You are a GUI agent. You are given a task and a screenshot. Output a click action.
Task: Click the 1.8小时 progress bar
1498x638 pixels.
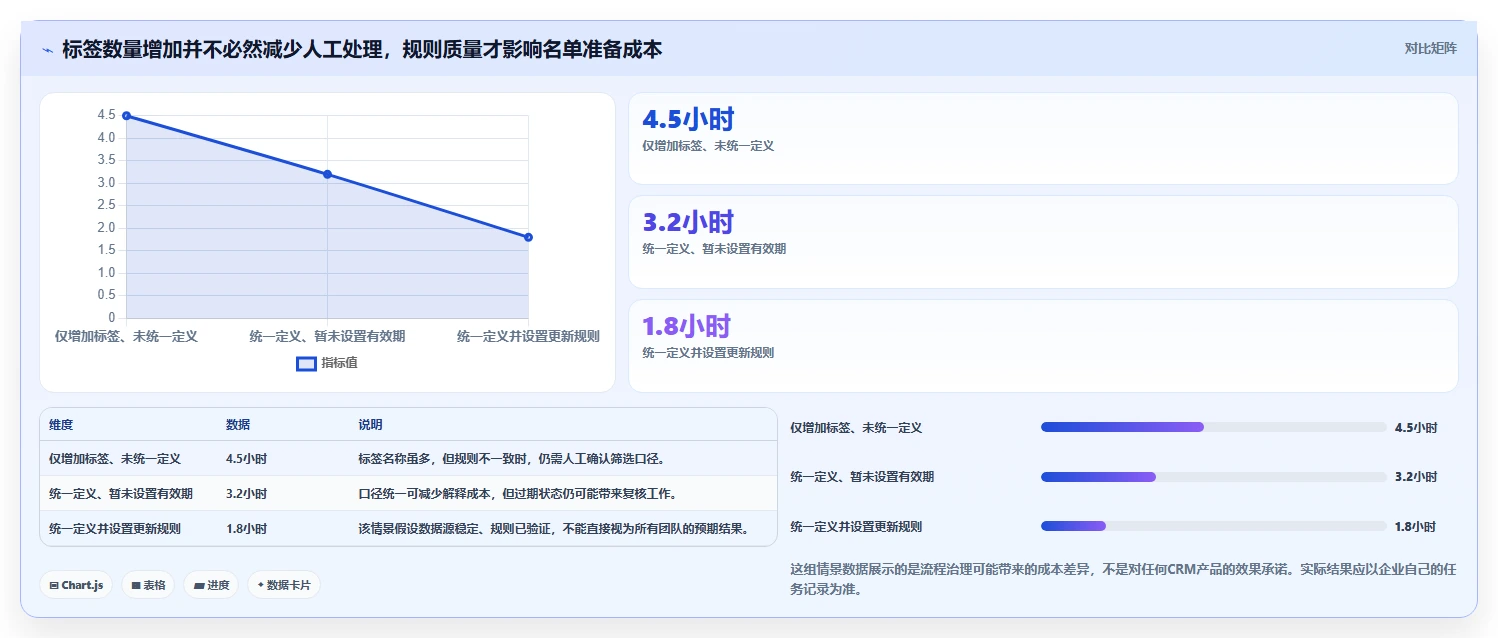pyautogui.click(x=1214, y=526)
